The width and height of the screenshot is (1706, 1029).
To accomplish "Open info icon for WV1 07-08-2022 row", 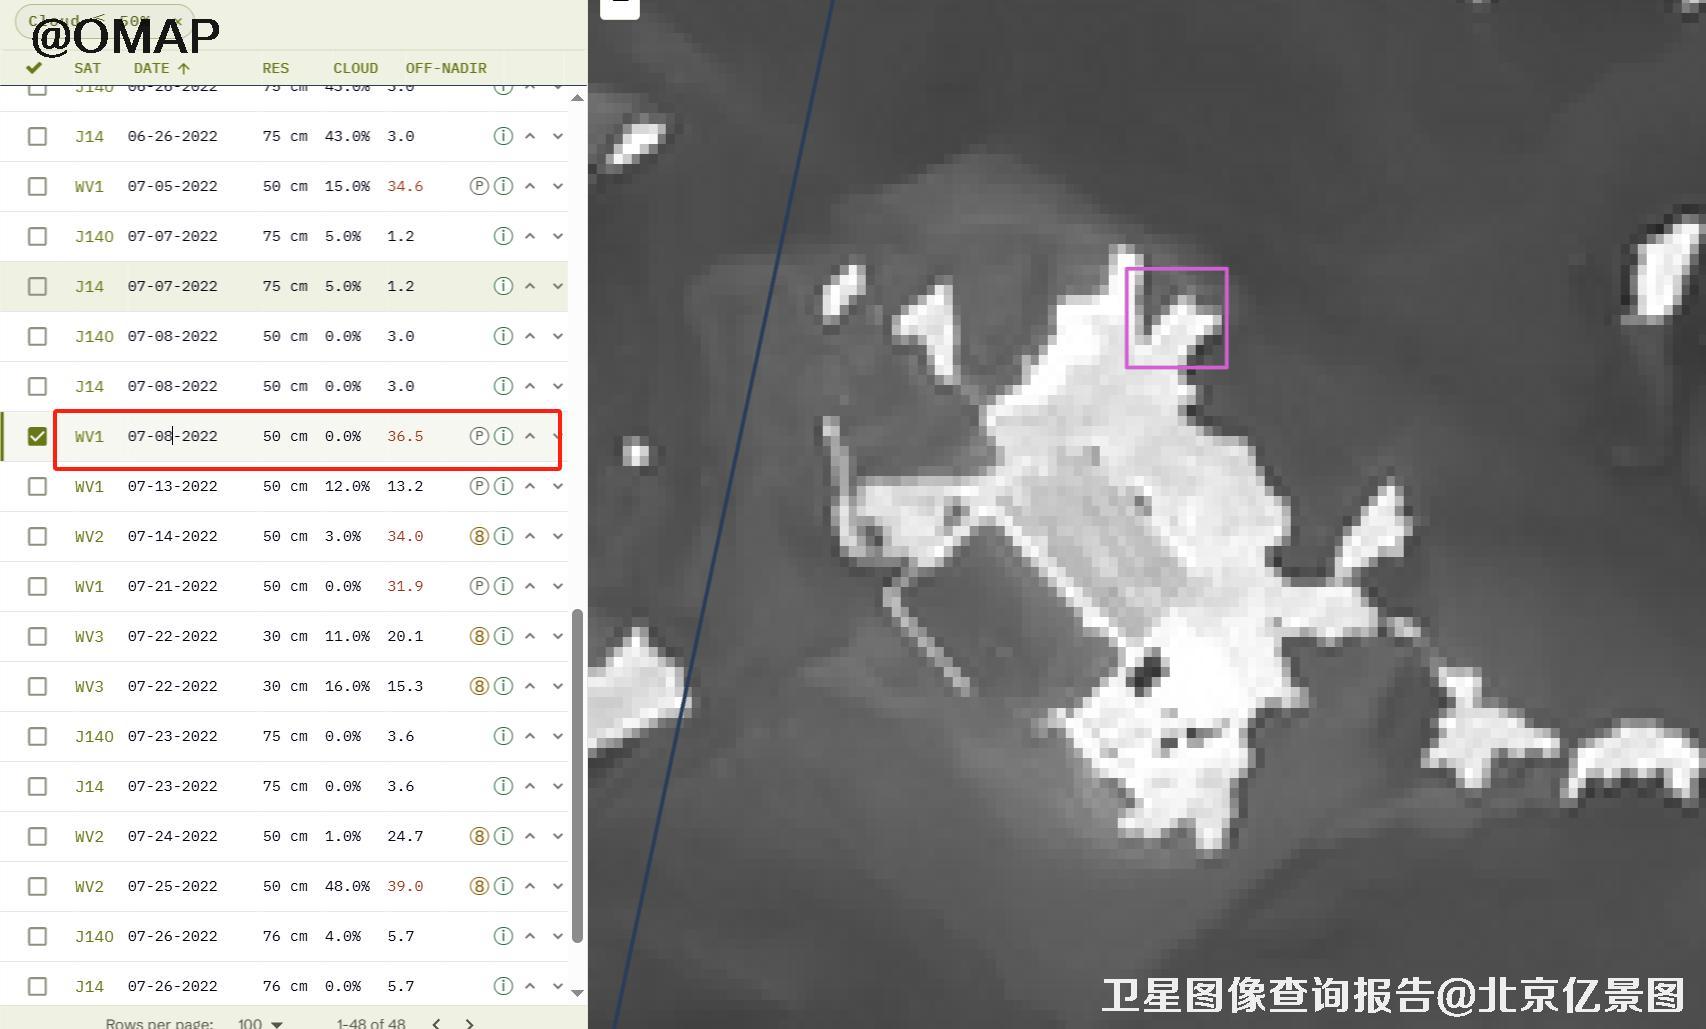I will coord(503,436).
